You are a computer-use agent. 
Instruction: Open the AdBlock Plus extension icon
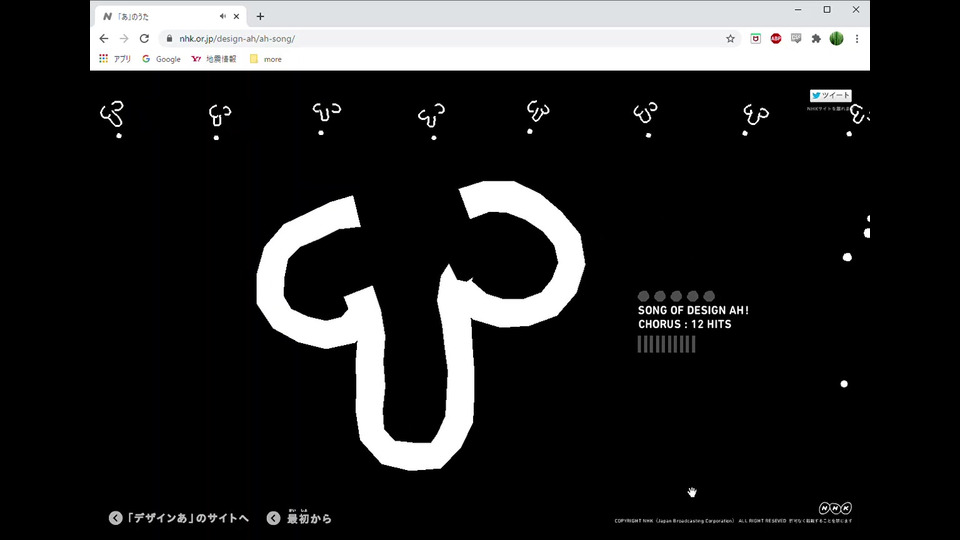(x=776, y=39)
